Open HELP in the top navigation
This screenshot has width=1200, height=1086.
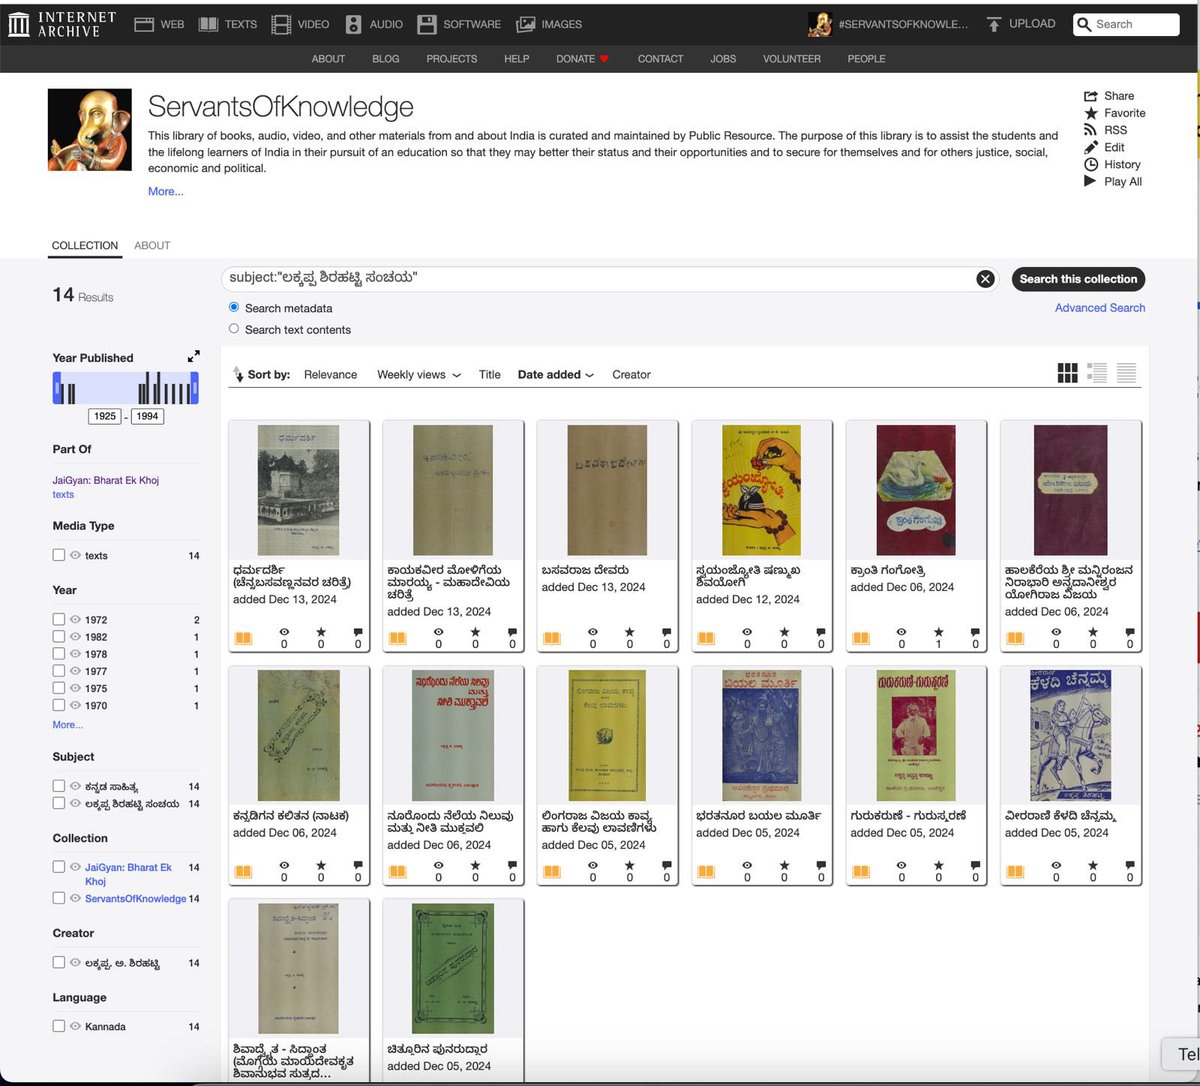tap(517, 59)
